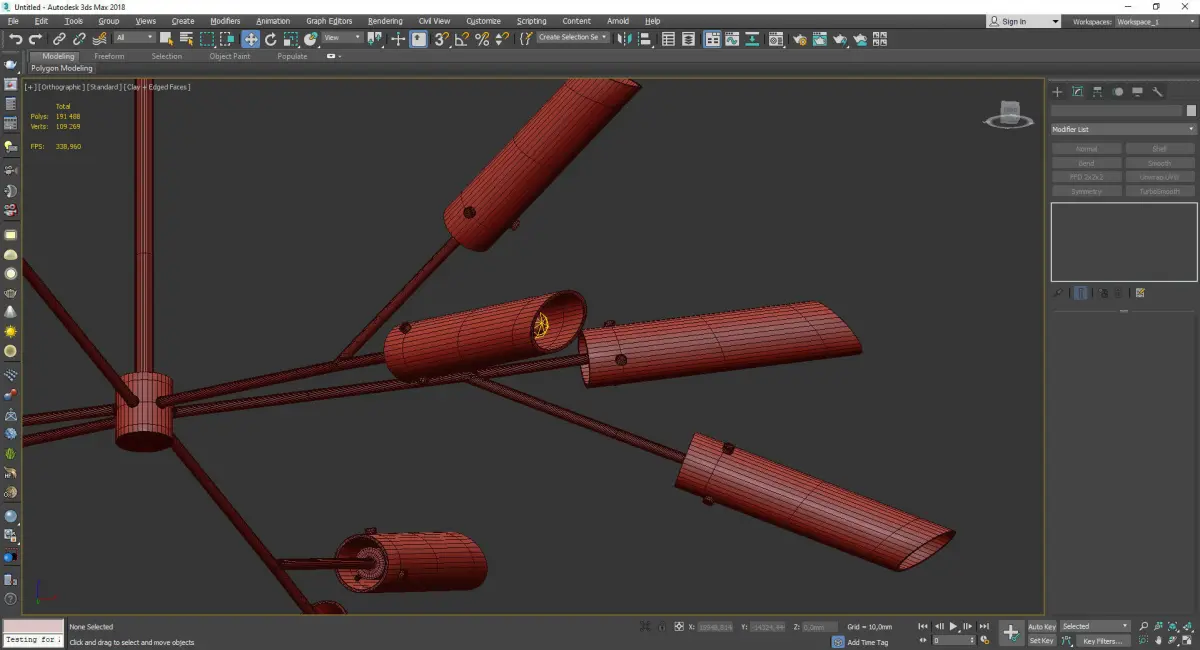The width and height of the screenshot is (1200, 650).
Task: Click the Auto Key button
Action: [x=1042, y=626]
